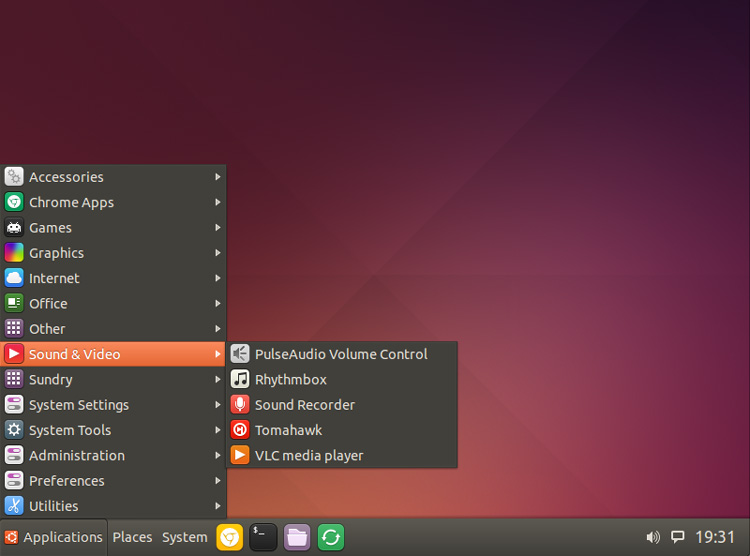Expand the Utilities submenu arrow

click(x=218, y=506)
